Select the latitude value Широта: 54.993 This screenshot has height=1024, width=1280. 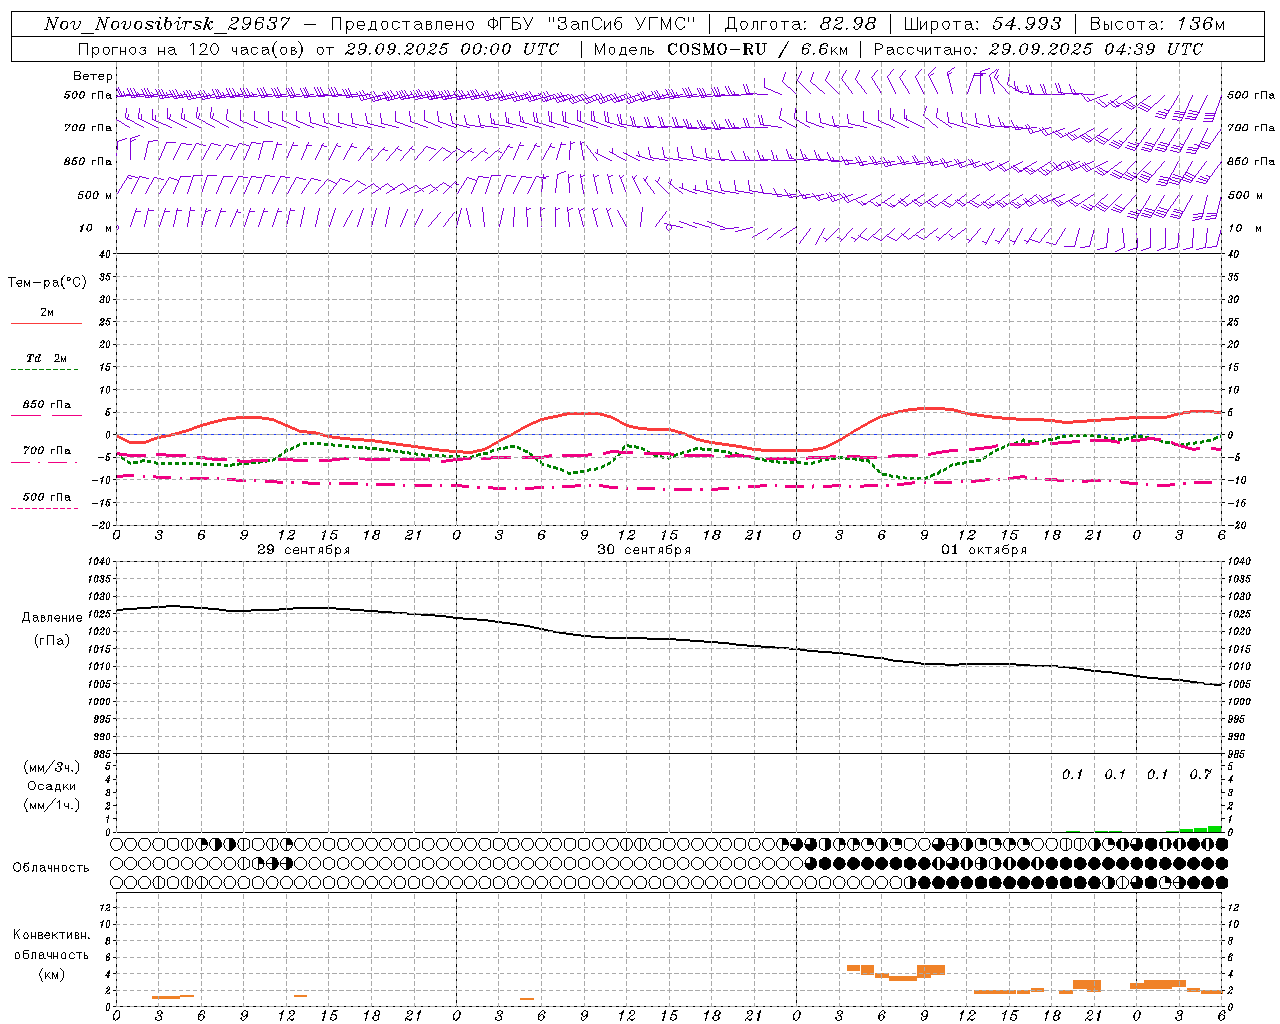pos(982,24)
